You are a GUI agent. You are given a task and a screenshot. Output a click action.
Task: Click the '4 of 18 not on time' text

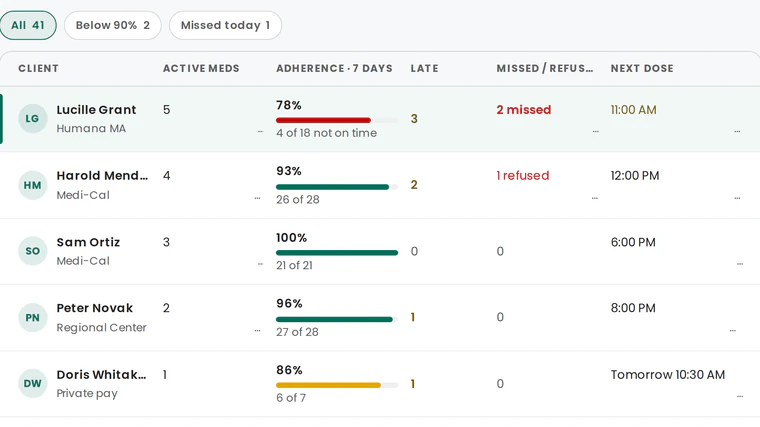click(x=327, y=133)
